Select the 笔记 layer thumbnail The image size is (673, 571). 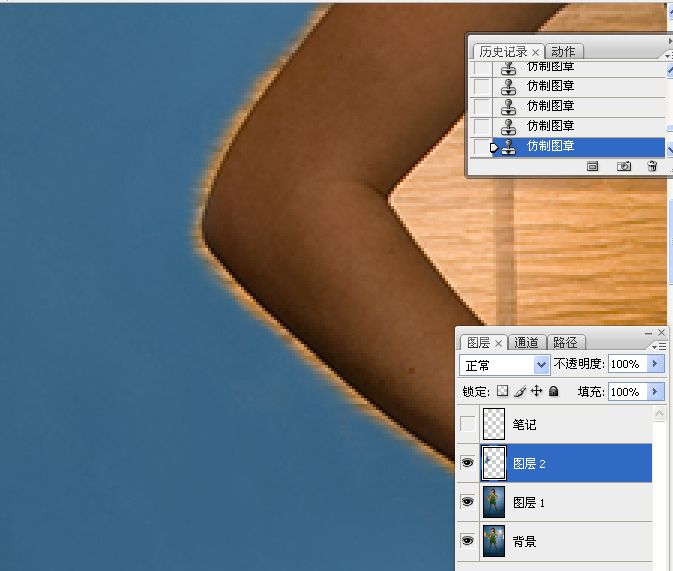(x=494, y=424)
